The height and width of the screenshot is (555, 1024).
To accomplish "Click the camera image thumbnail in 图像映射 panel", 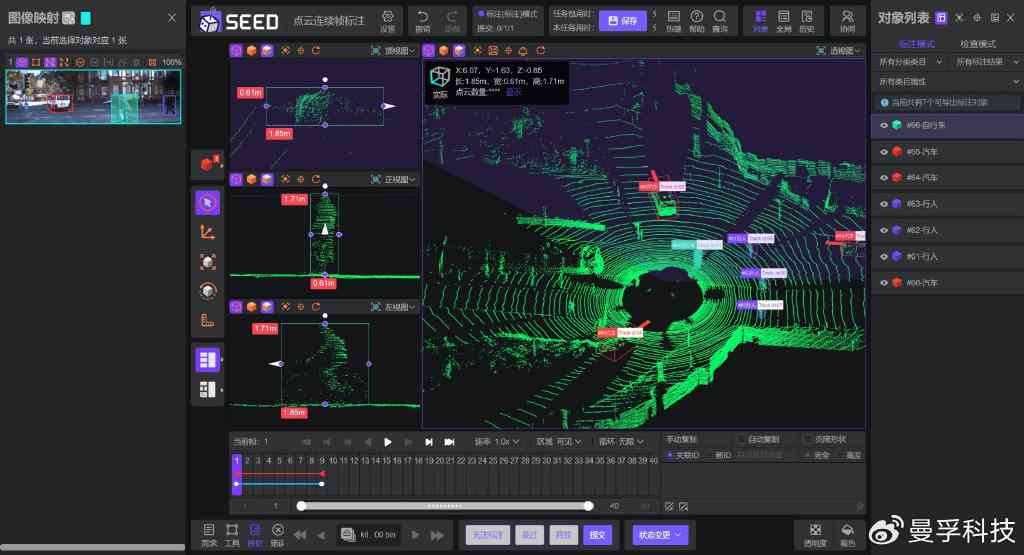I will [93, 96].
